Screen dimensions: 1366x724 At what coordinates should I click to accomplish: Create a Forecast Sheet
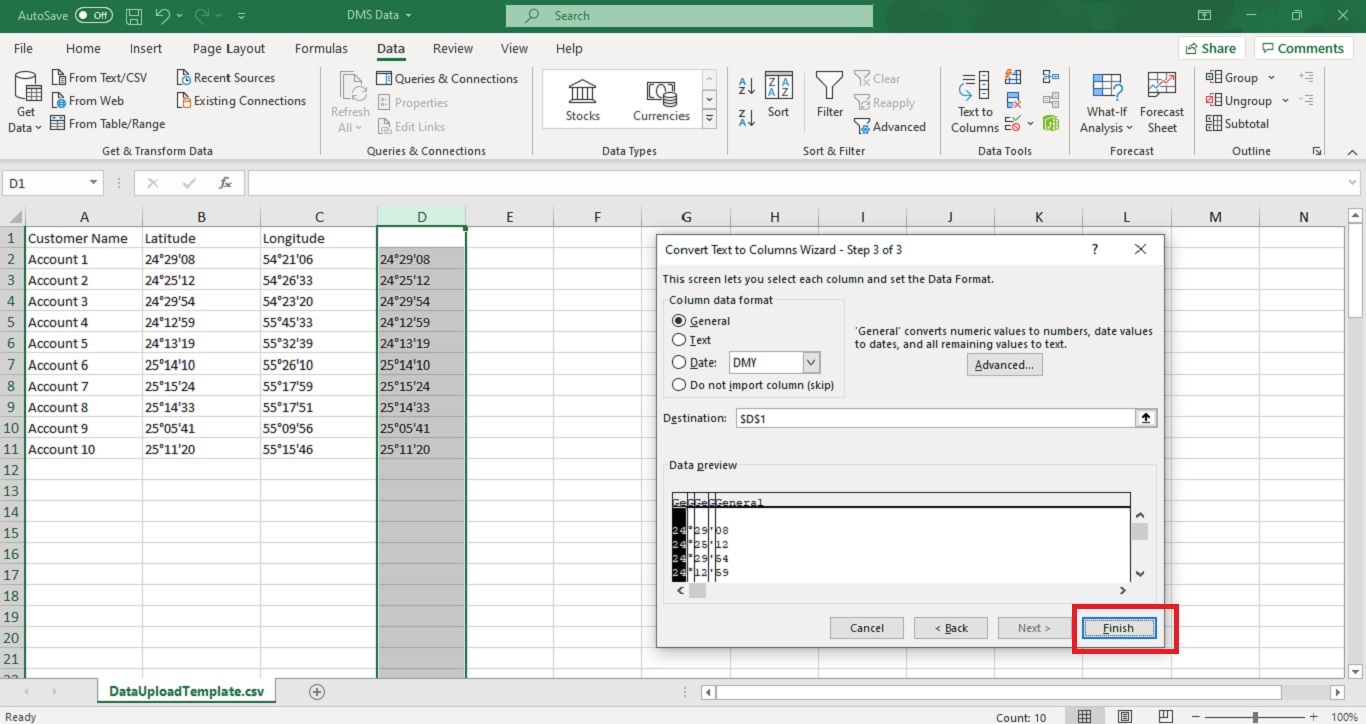coord(1161,99)
